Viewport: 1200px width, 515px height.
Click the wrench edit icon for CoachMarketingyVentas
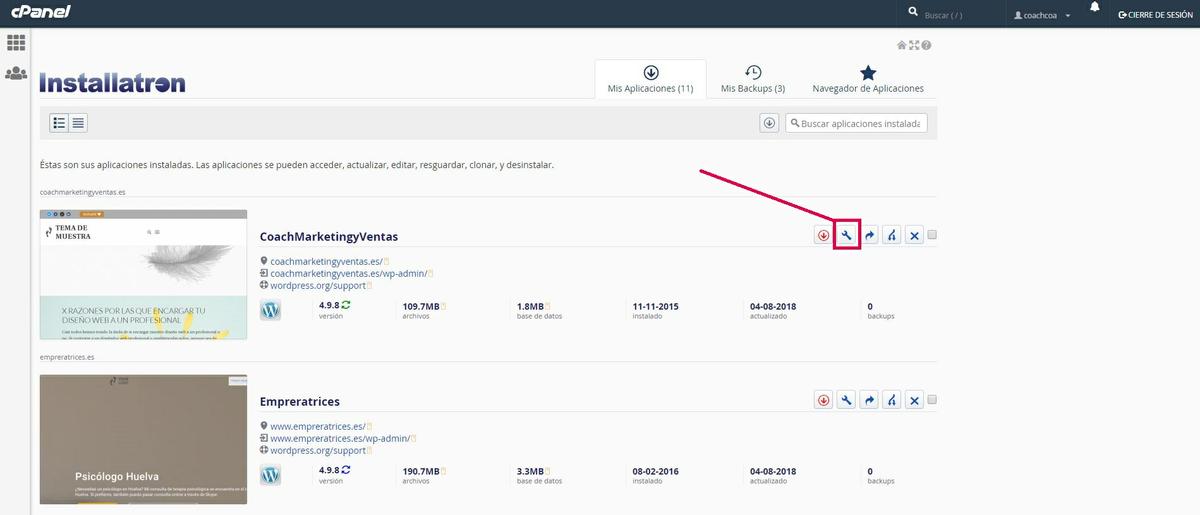point(846,235)
